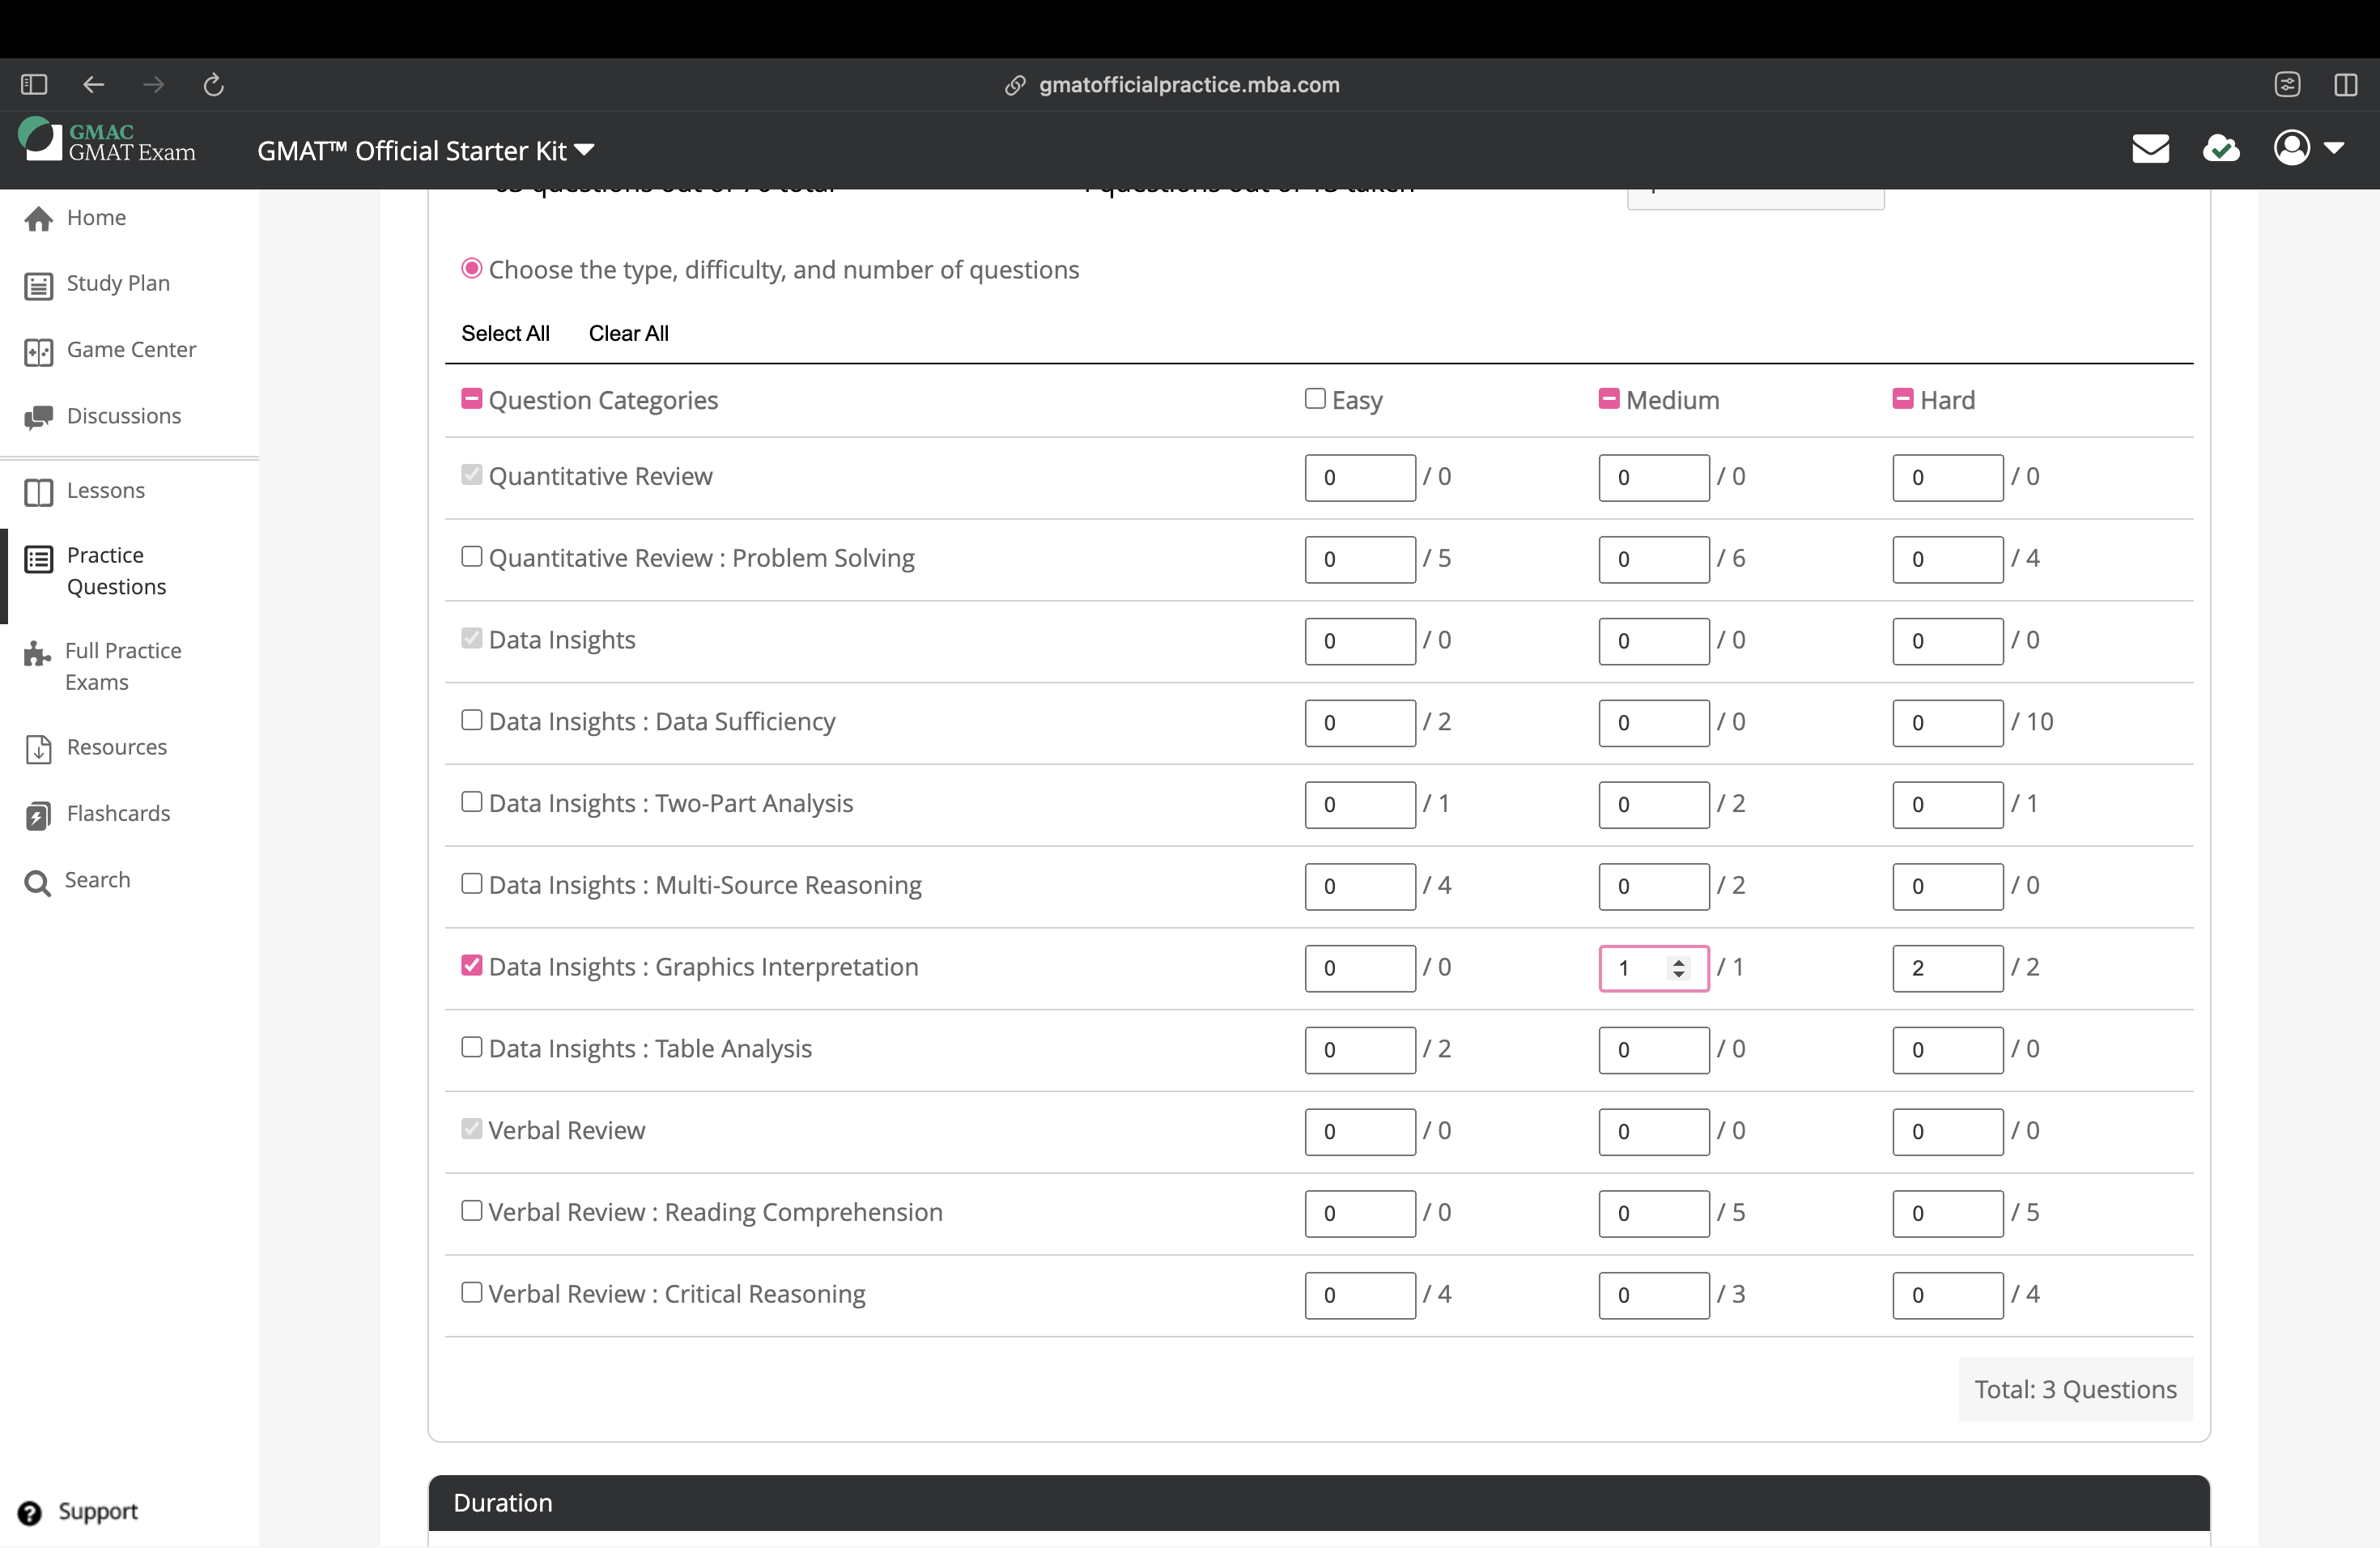
Task: Go to the Study Plan menu item
Action: point(117,284)
